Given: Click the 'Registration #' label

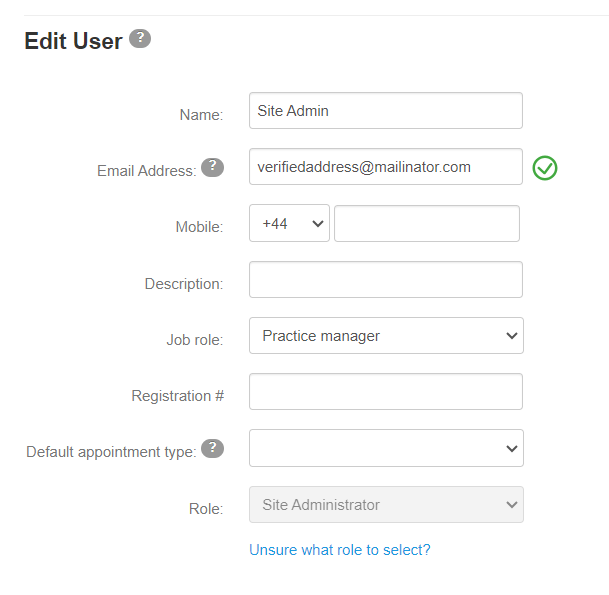Looking at the screenshot, I should (x=177, y=396).
